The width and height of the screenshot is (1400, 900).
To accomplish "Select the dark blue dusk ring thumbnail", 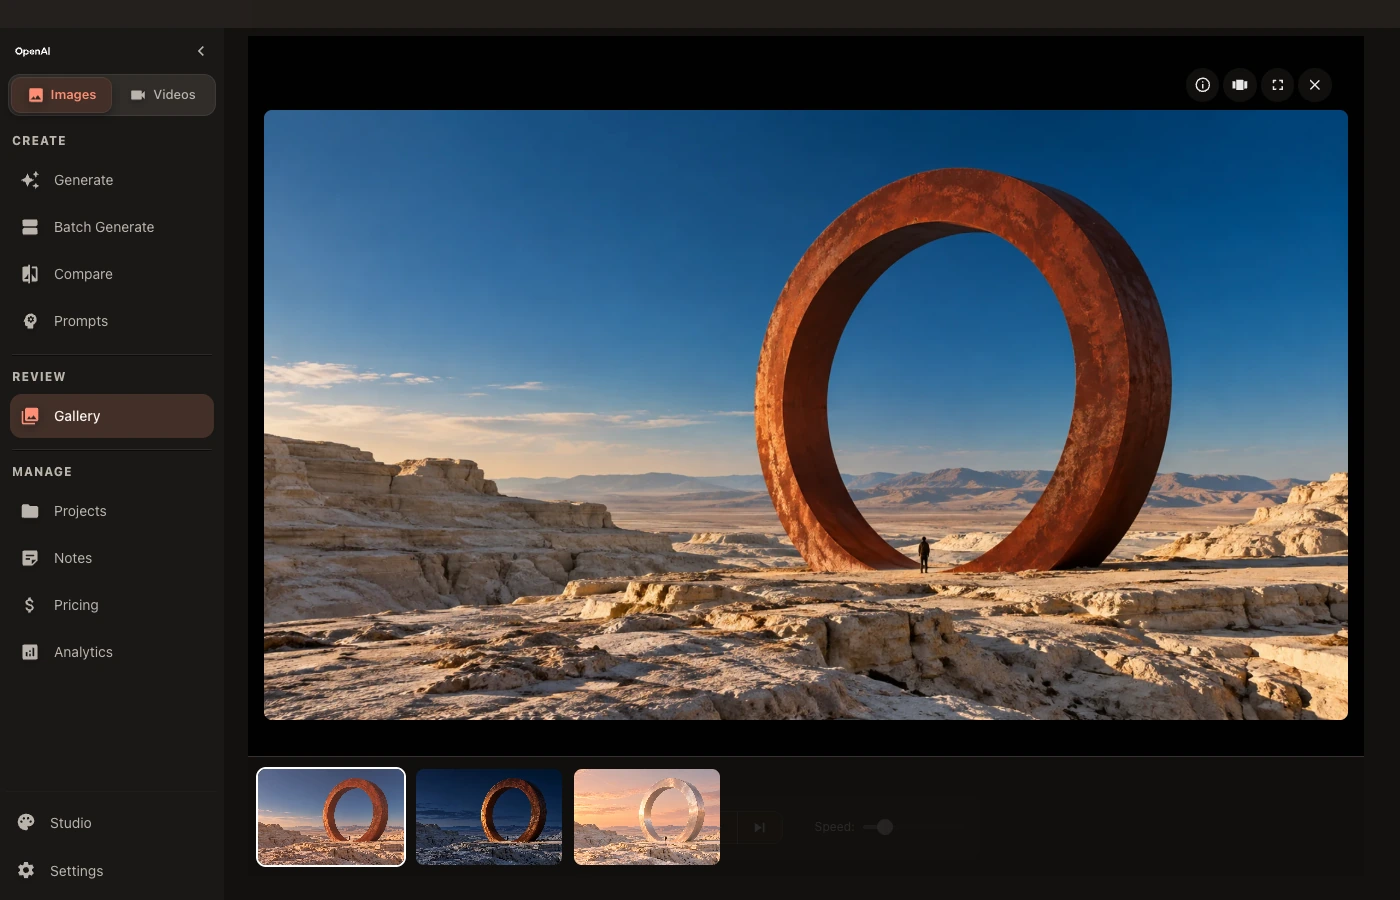I will click(x=489, y=817).
